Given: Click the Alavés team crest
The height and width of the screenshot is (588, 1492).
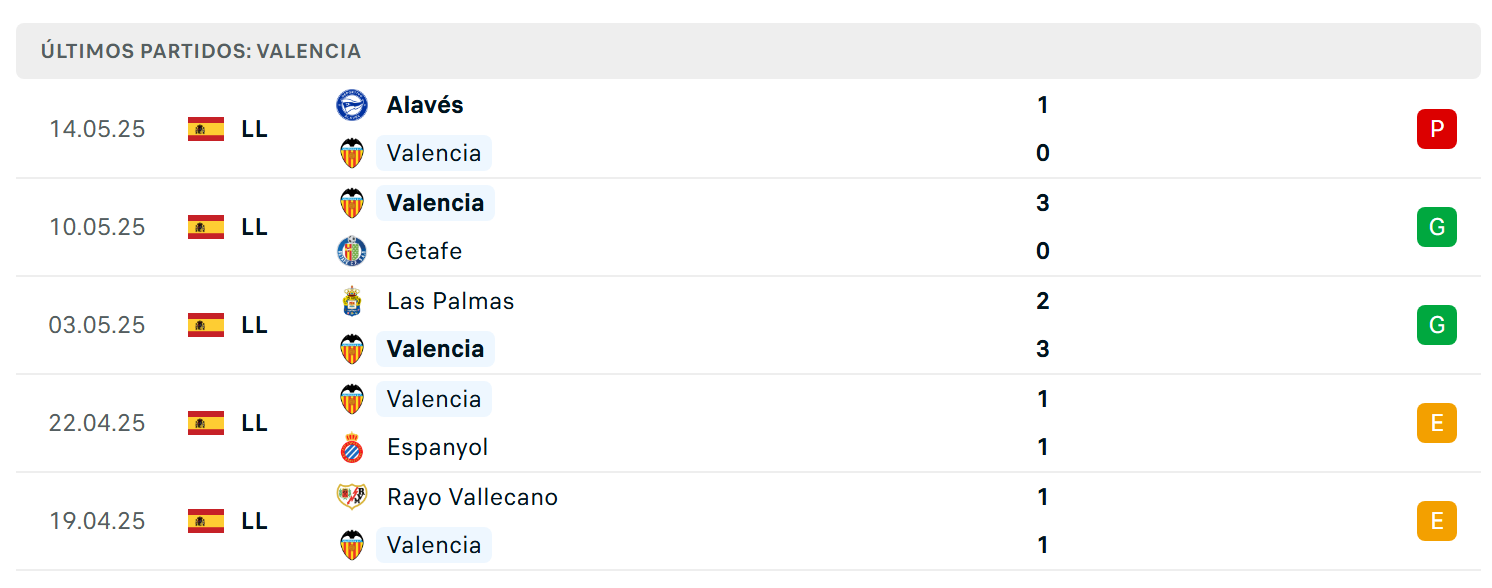Looking at the screenshot, I should click(x=352, y=105).
